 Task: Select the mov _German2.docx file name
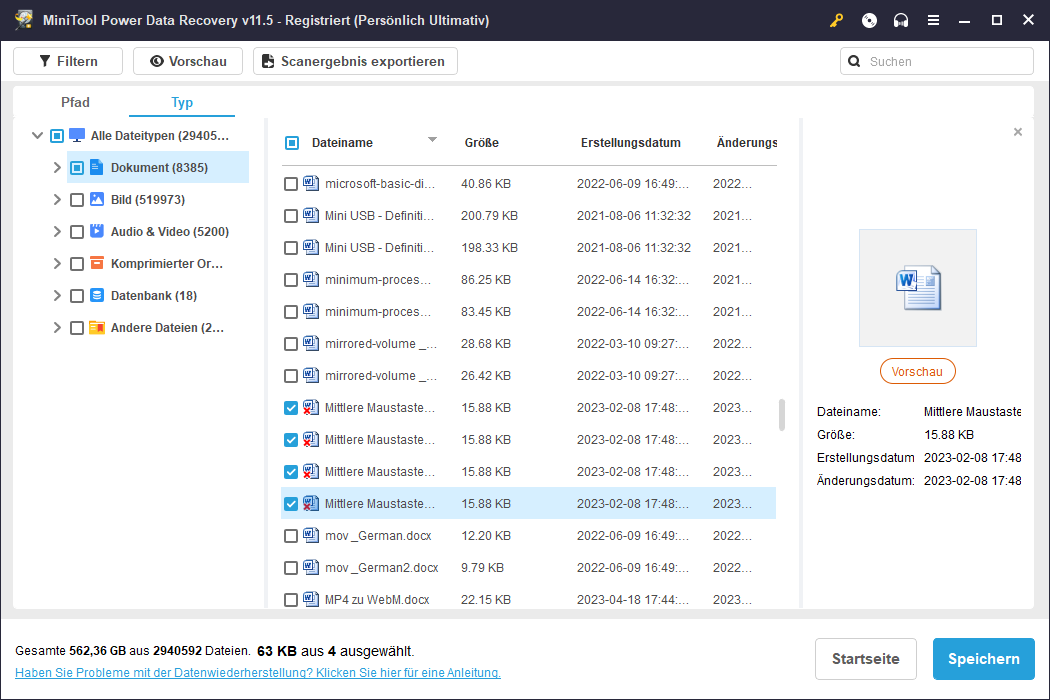coord(381,567)
